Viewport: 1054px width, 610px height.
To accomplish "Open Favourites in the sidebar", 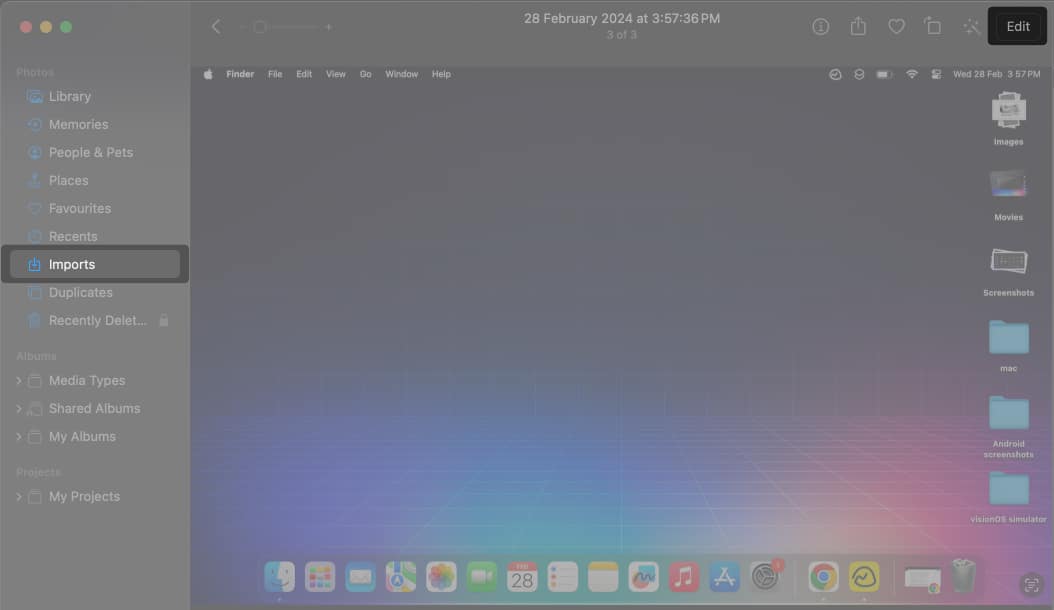I will pyautogui.click(x=95, y=208).
